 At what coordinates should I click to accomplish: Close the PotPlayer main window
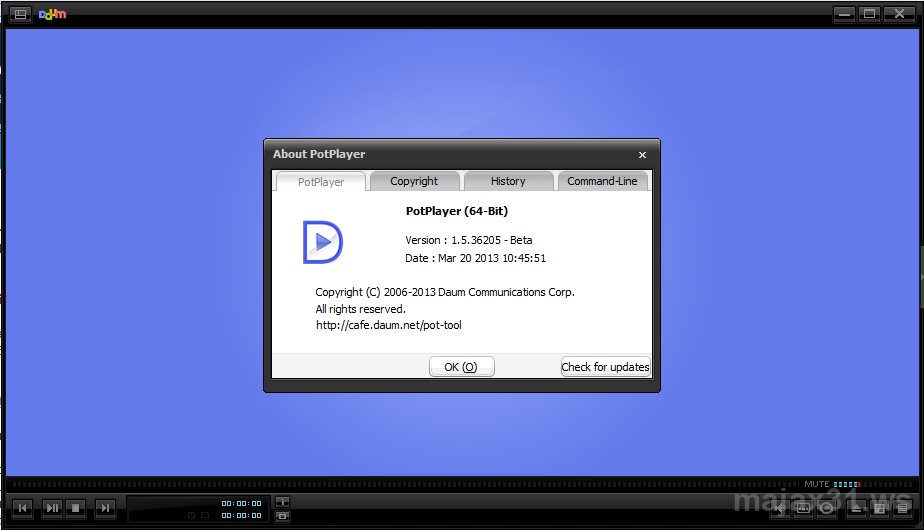tap(899, 14)
